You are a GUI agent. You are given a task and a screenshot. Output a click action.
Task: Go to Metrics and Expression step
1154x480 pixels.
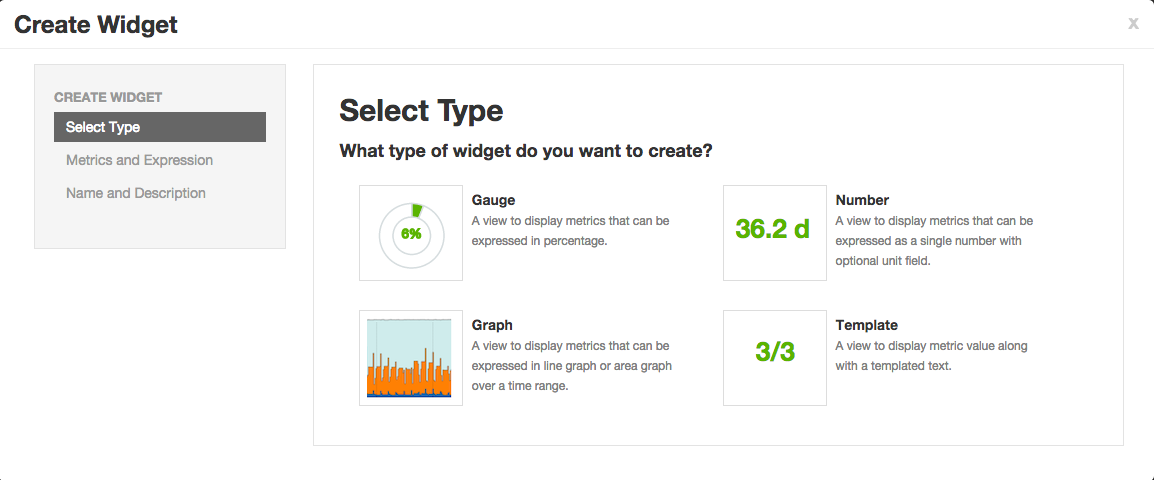(x=139, y=160)
